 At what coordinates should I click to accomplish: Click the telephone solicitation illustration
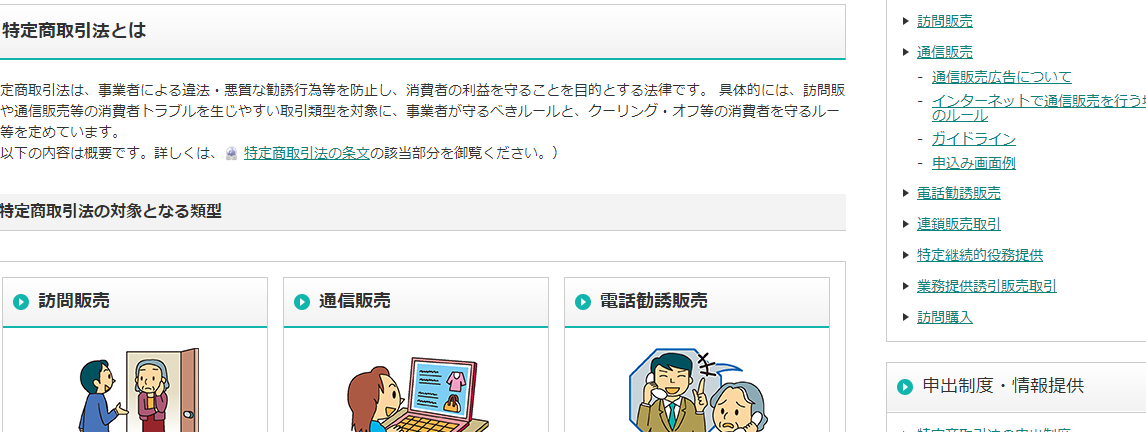(x=698, y=390)
